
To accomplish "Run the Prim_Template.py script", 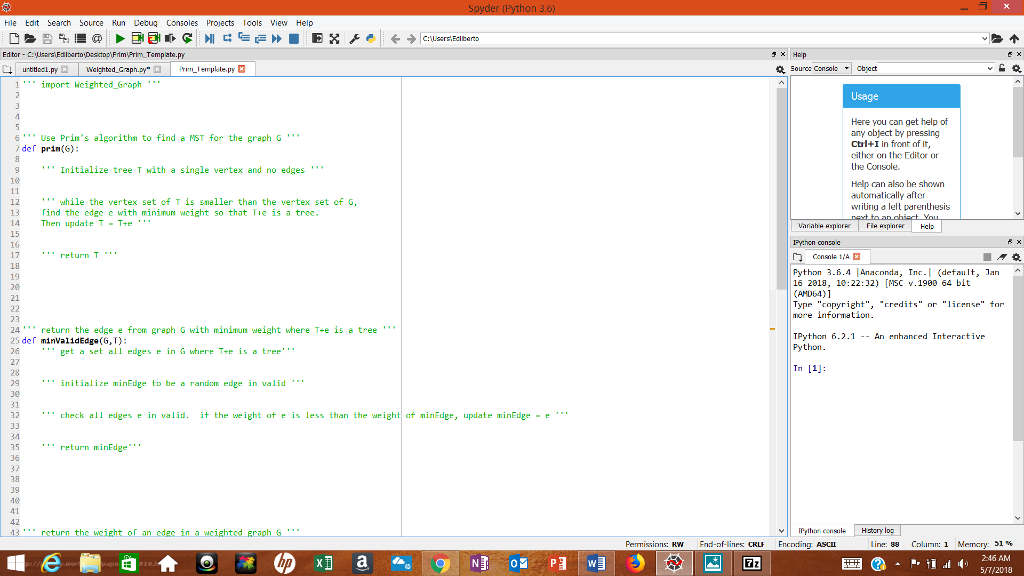I will click(x=120, y=38).
